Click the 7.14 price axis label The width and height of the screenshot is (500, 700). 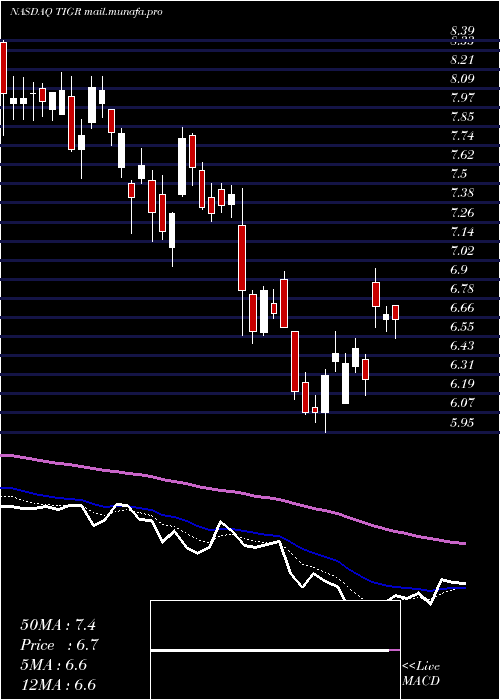462,231
